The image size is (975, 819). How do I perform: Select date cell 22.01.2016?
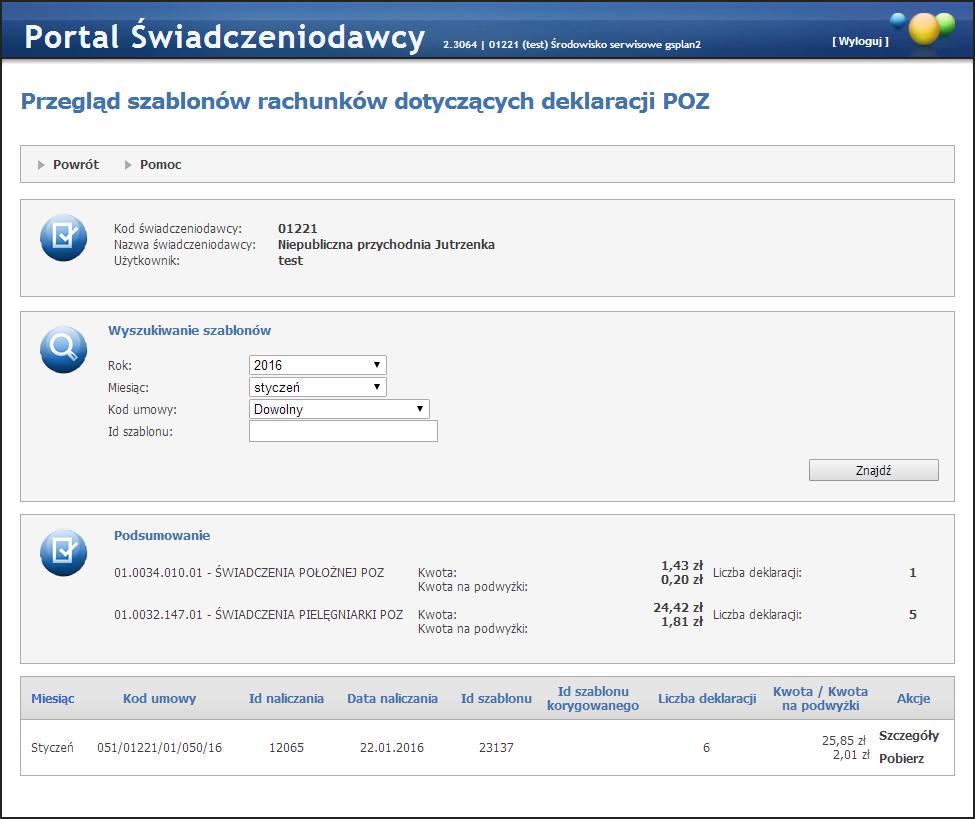click(392, 747)
